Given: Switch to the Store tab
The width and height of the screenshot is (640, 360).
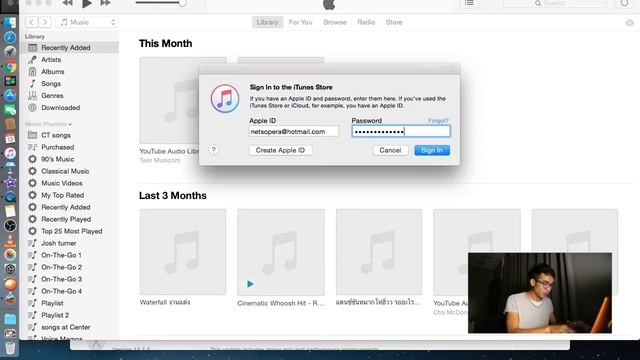Looking at the screenshot, I should coord(394,22).
